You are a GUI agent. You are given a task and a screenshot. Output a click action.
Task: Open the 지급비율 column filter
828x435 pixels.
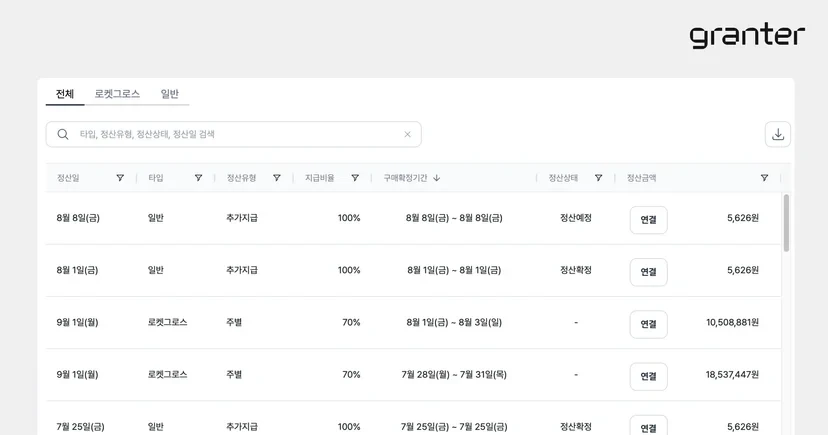[x=355, y=178]
